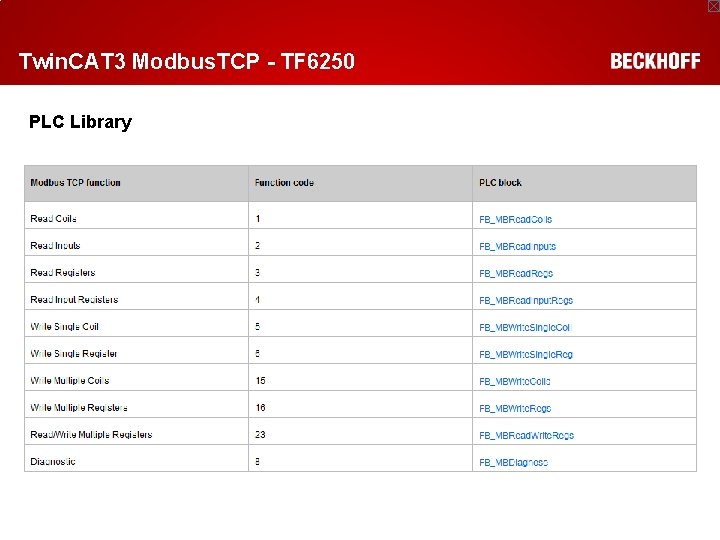Open the FB_MBReadWriteRegs block link
720x540 pixels.
(x=526, y=436)
